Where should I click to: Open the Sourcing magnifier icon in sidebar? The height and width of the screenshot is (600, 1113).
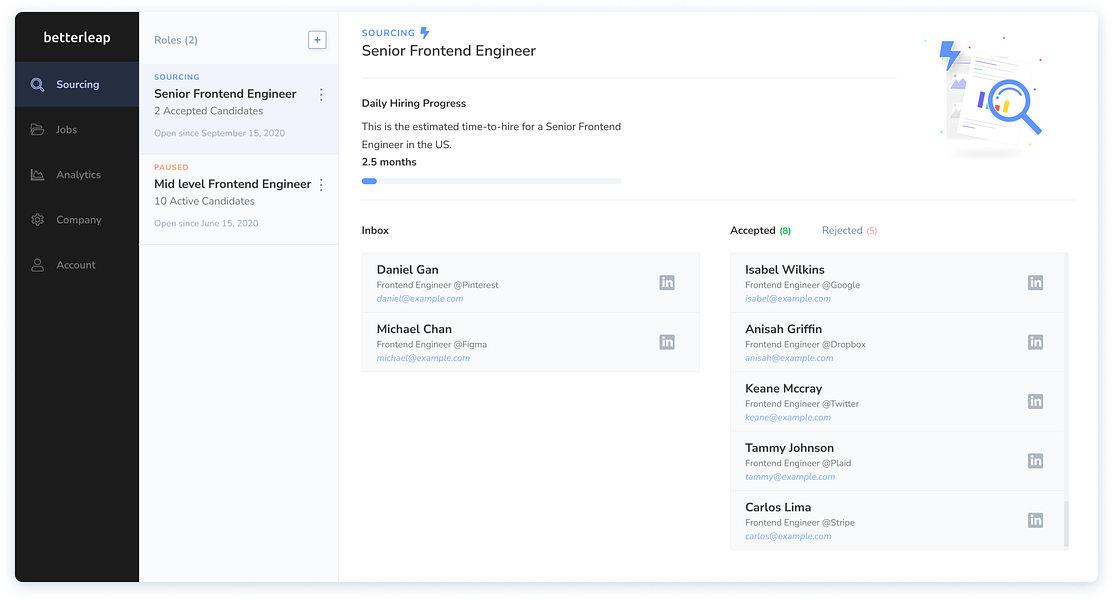(x=38, y=84)
